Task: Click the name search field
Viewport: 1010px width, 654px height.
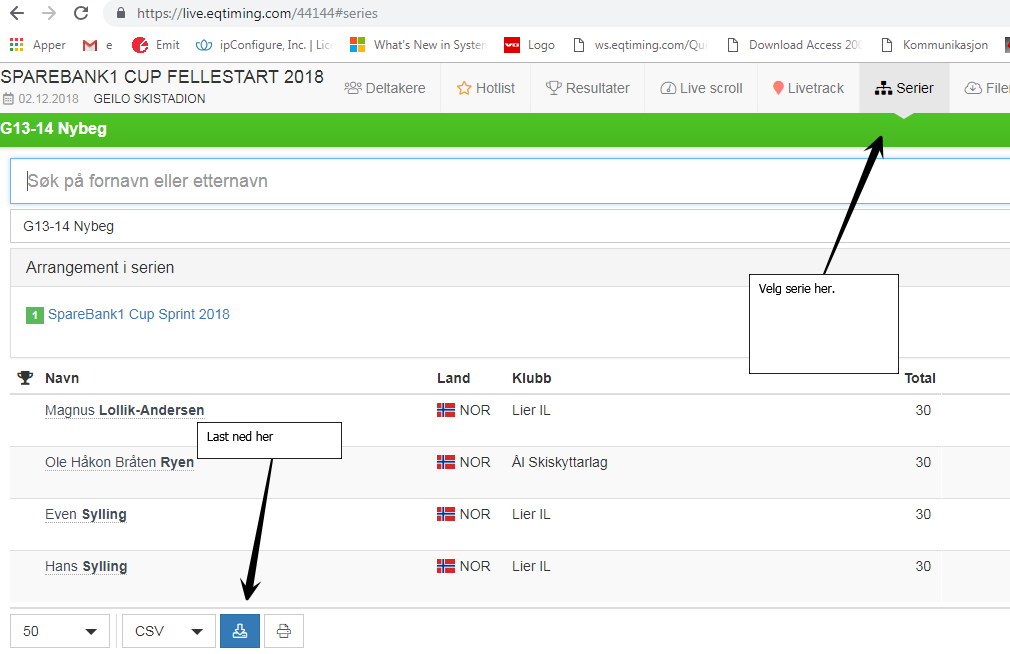Action: 510,181
